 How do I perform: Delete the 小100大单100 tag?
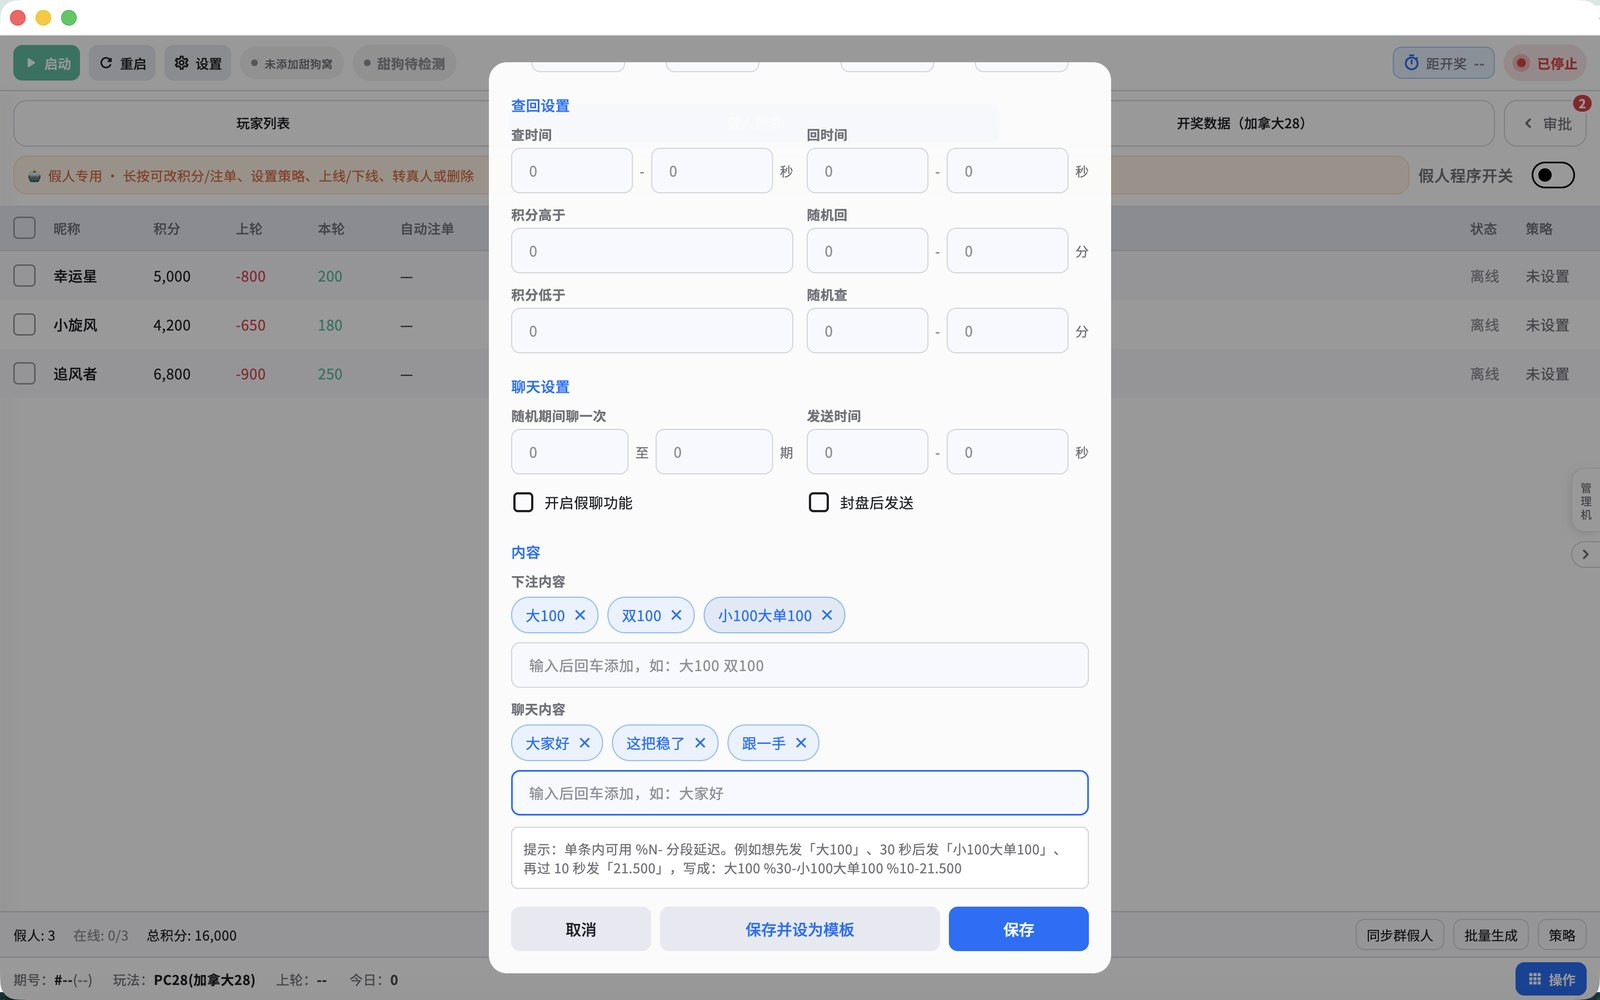(x=827, y=615)
